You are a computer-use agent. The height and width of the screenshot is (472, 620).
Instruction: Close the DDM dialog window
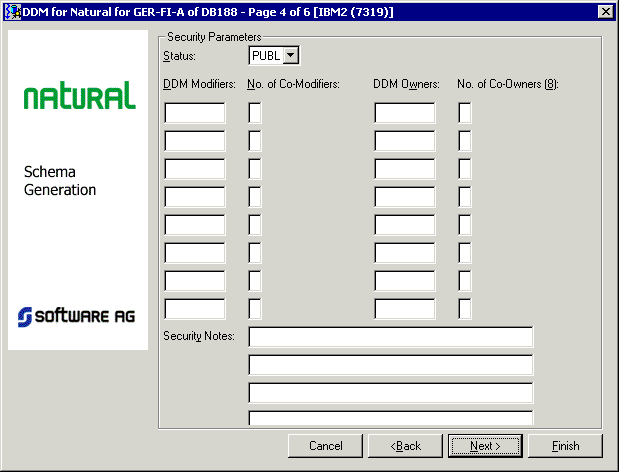pos(605,11)
